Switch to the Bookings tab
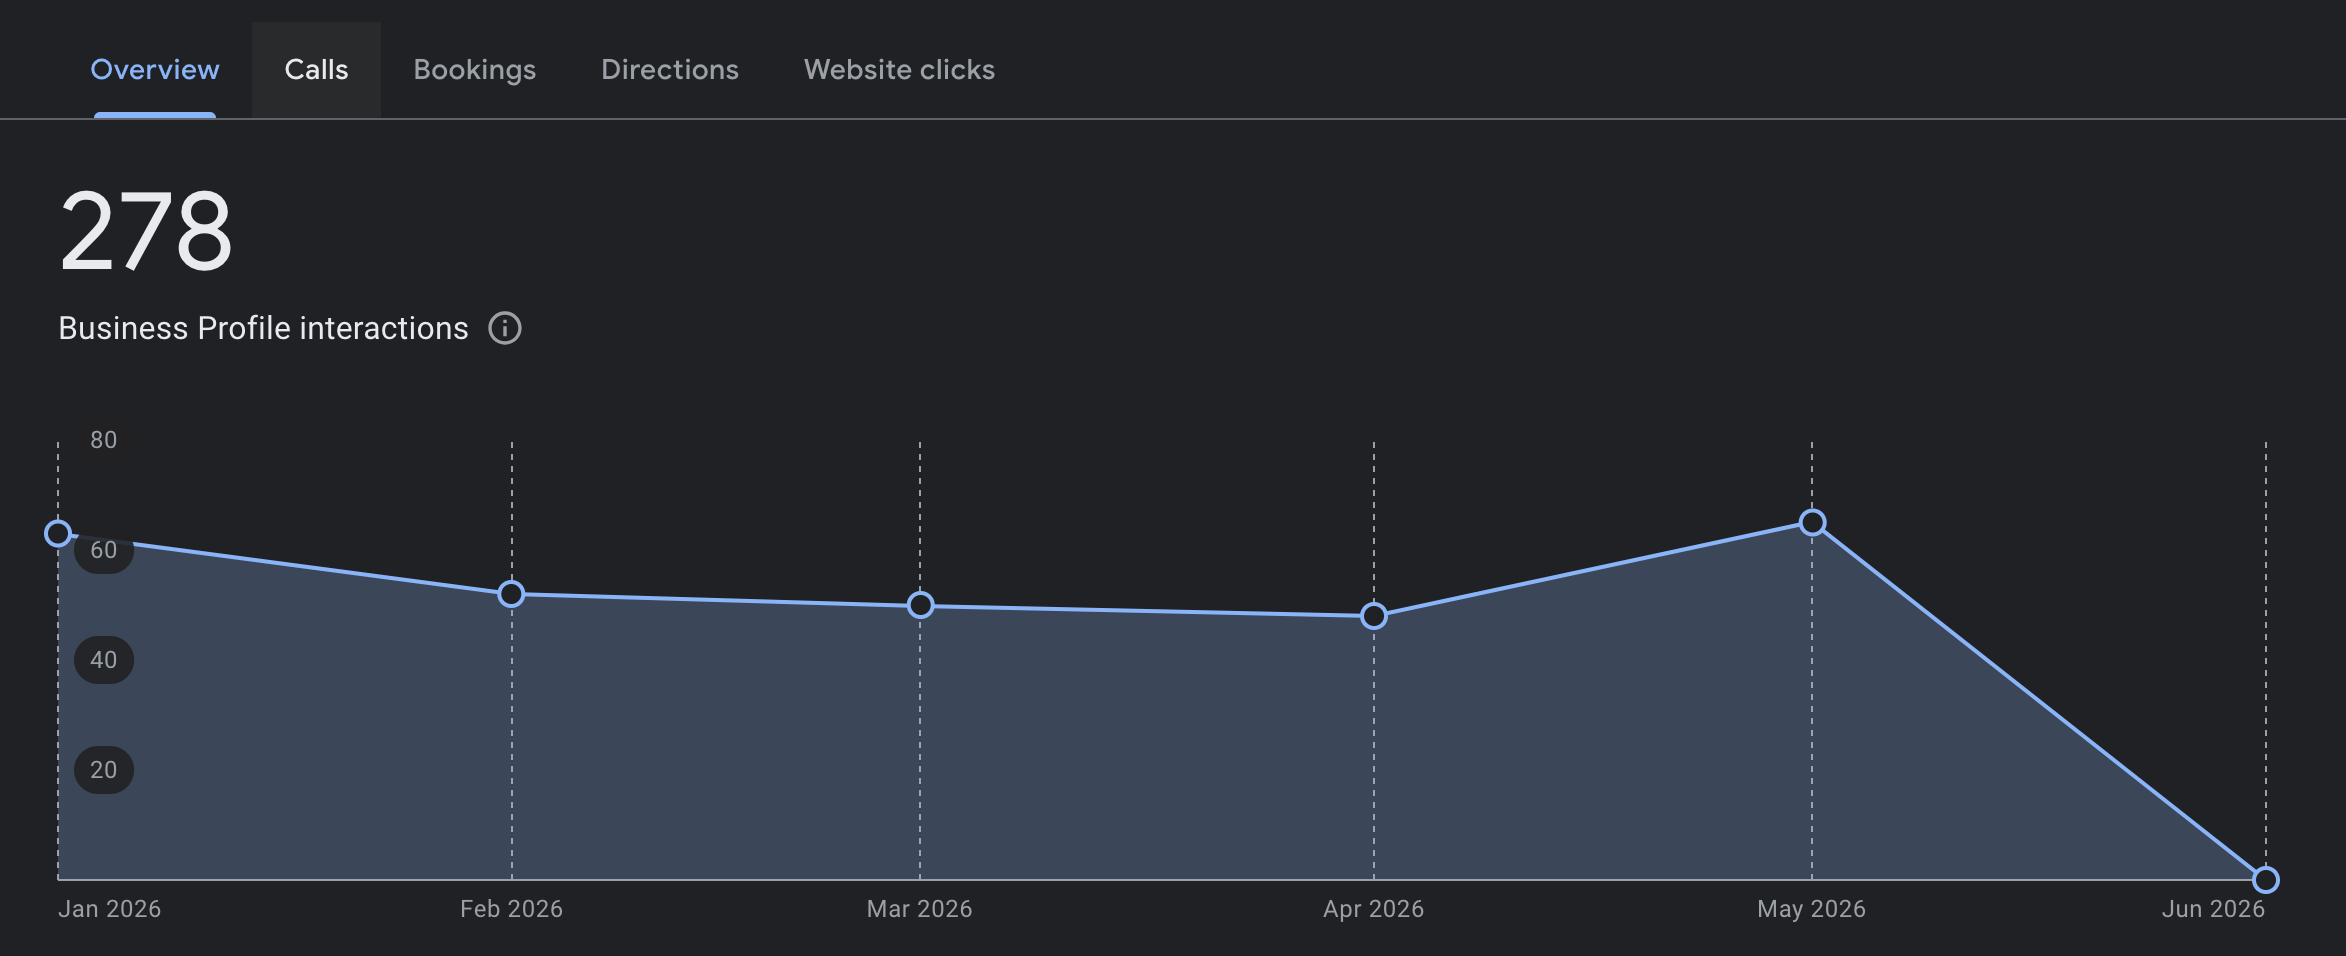The height and width of the screenshot is (956, 2346). [x=475, y=70]
